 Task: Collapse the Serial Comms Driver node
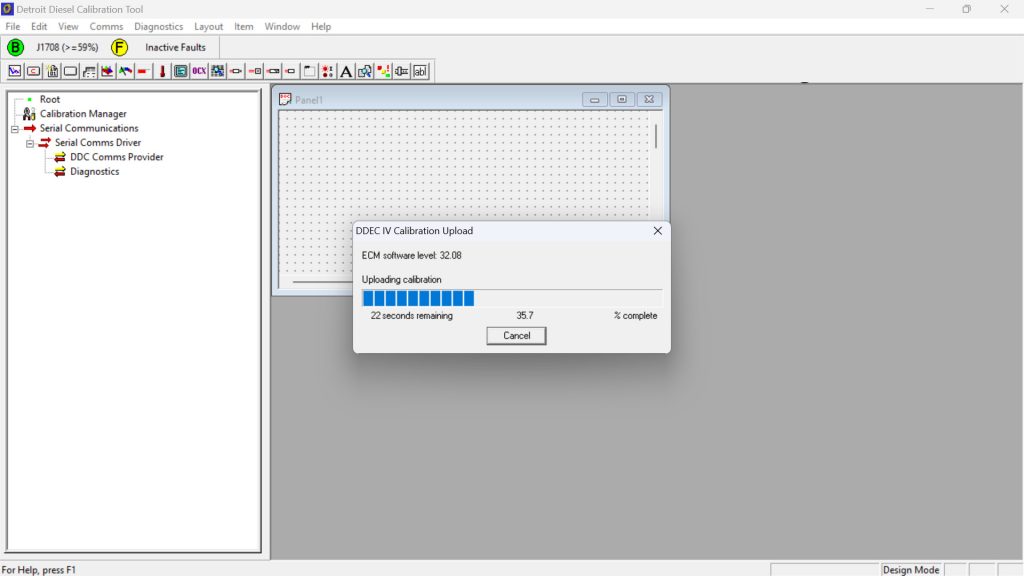(29, 142)
